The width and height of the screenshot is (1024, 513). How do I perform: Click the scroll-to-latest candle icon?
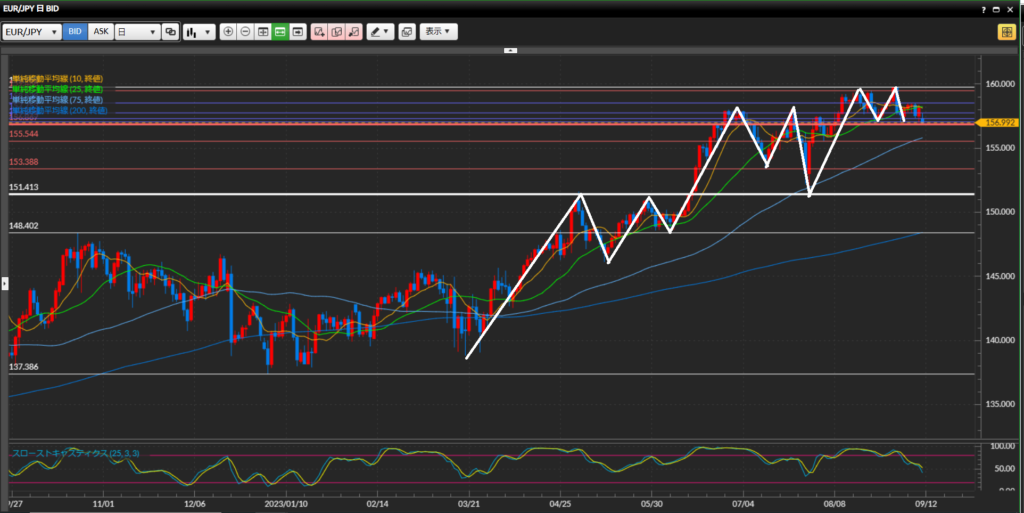coord(297,32)
